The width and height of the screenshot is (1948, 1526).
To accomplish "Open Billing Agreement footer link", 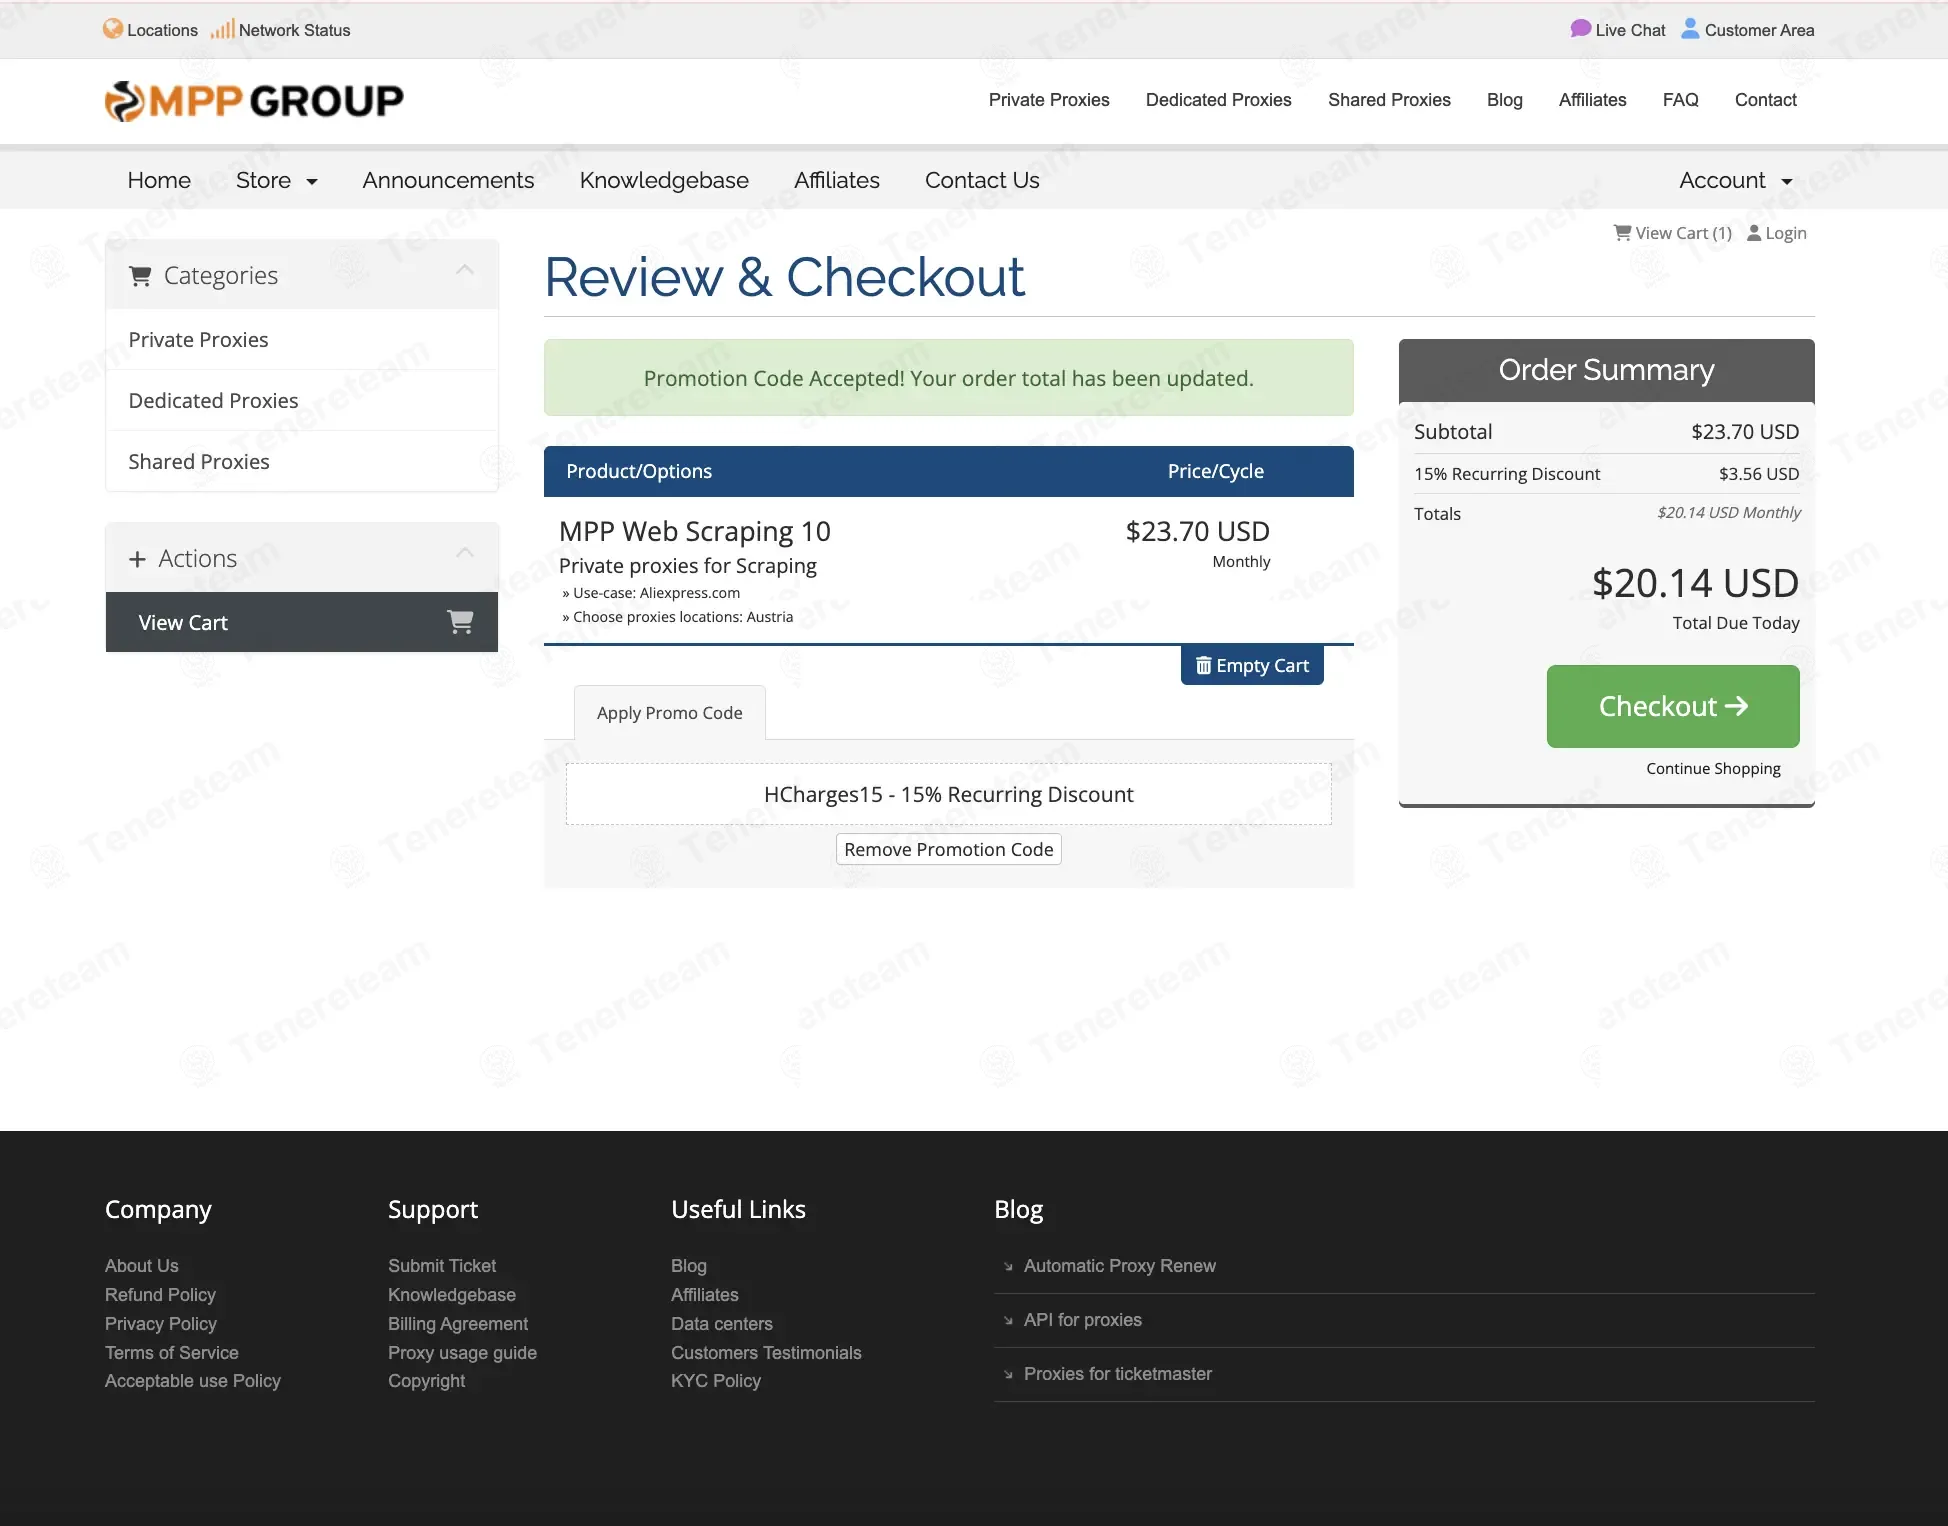I will coord(458,1324).
